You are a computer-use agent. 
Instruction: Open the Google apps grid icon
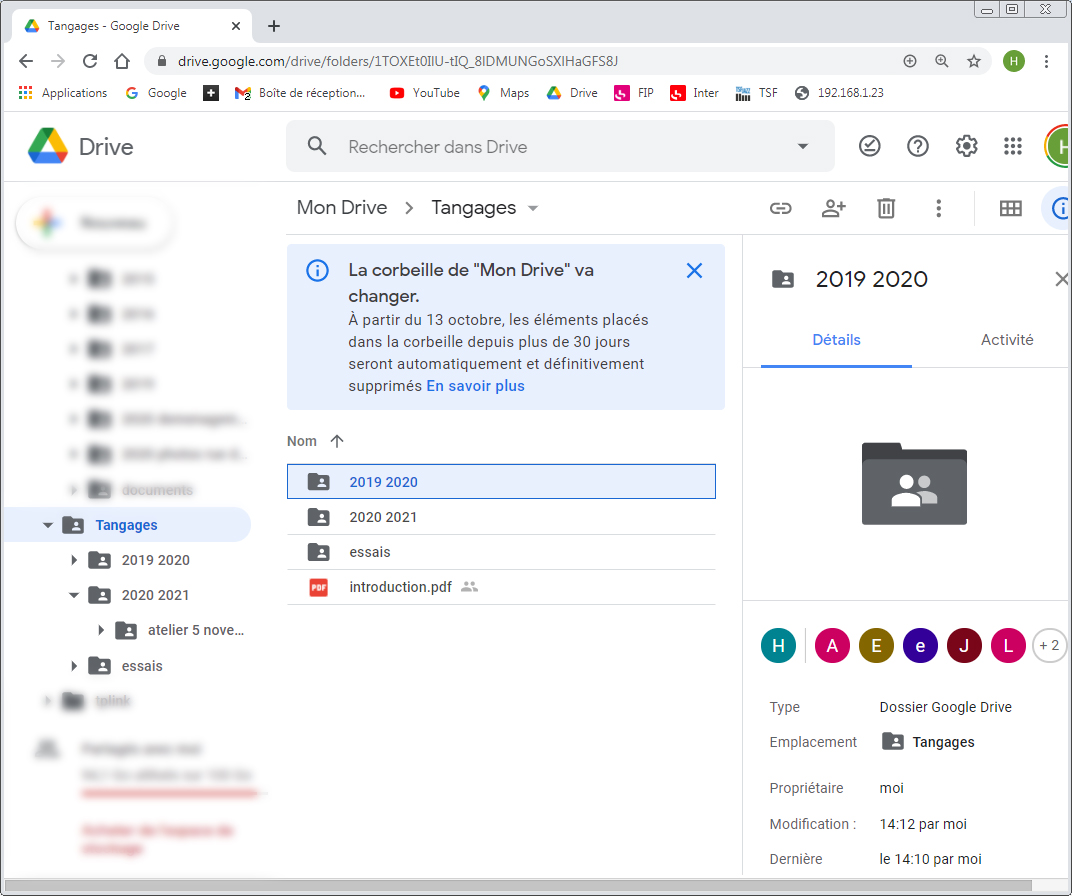tap(1013, 146)
